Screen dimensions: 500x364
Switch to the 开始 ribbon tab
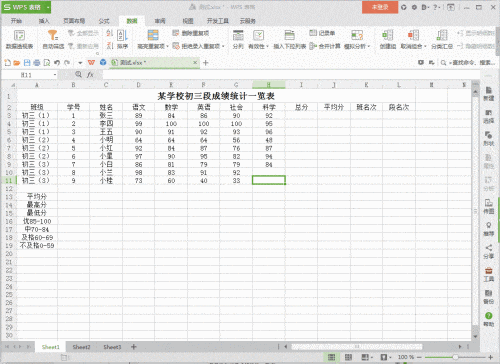pyautogui.click(x=16, y=21)
